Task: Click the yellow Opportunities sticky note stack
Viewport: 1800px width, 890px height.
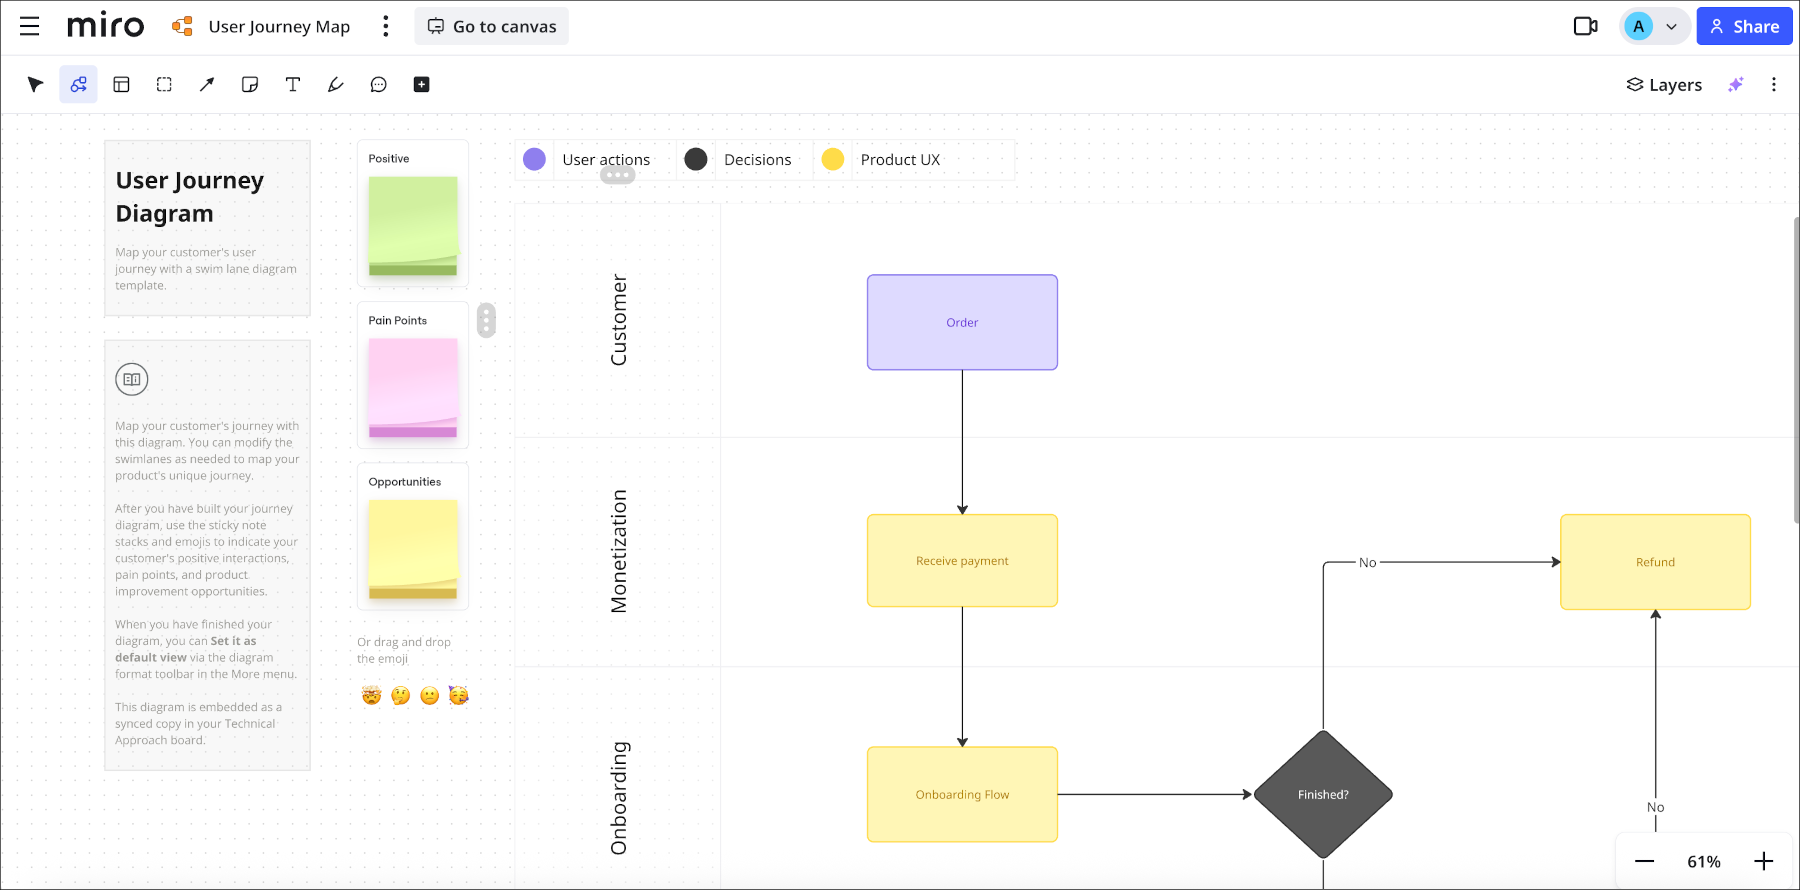Action: 413,548
